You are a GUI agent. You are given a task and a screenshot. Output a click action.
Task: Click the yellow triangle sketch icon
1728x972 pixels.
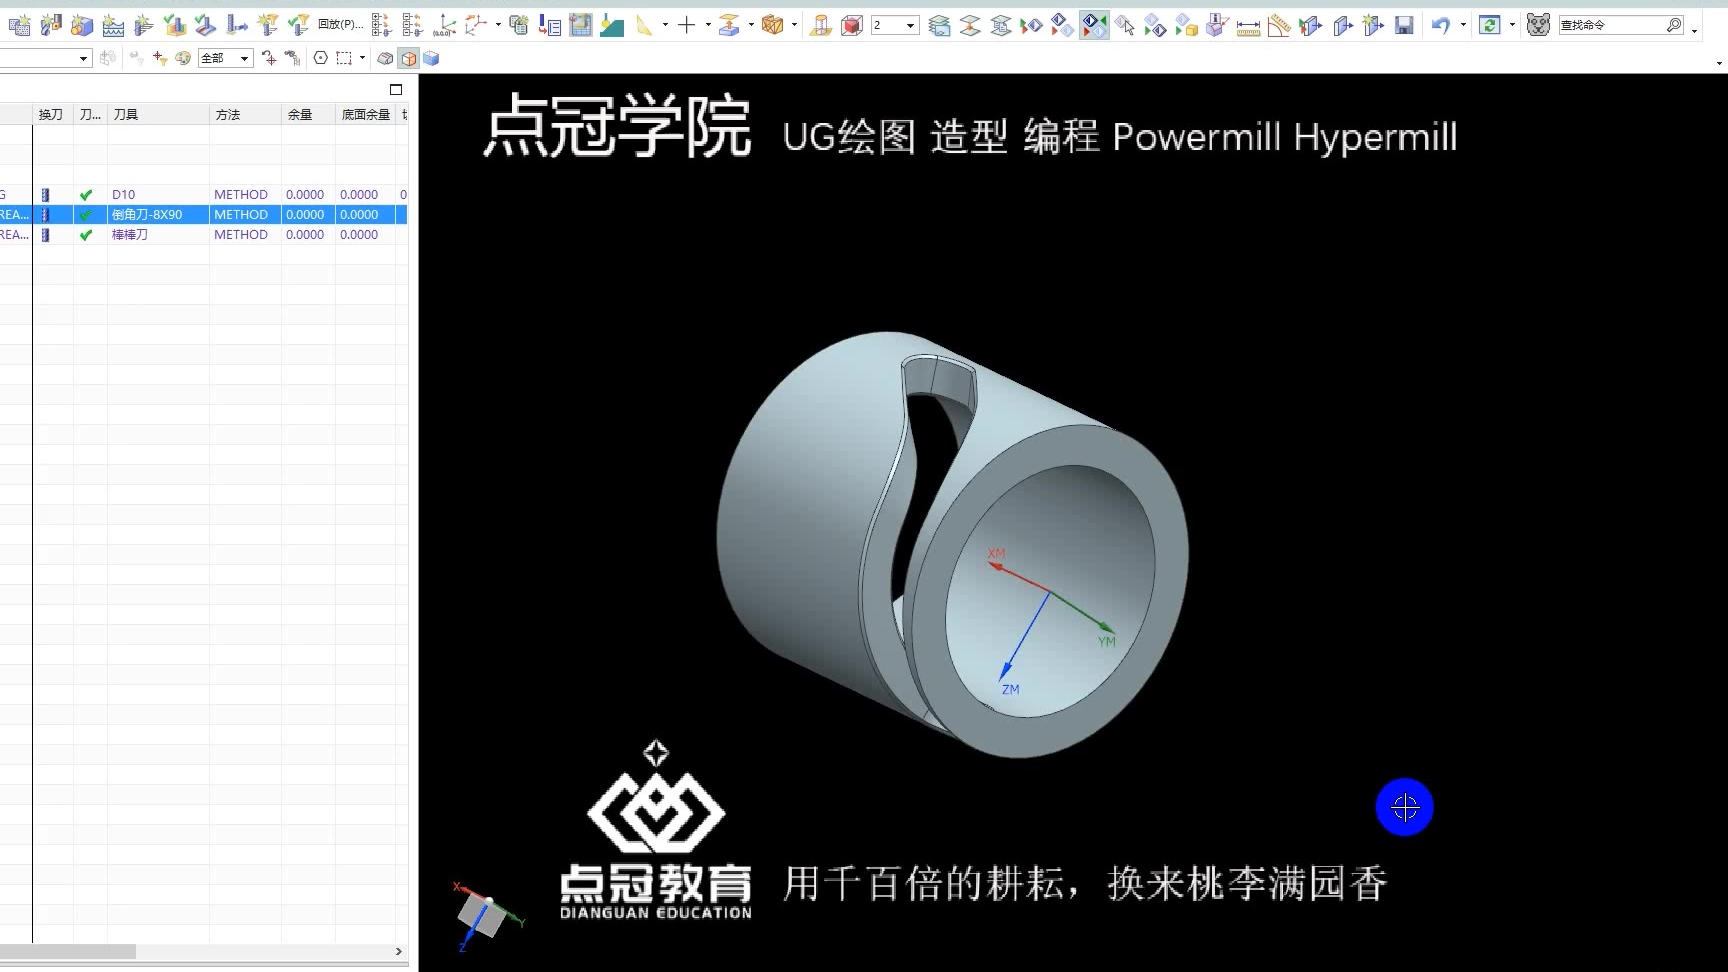point(645,25)
